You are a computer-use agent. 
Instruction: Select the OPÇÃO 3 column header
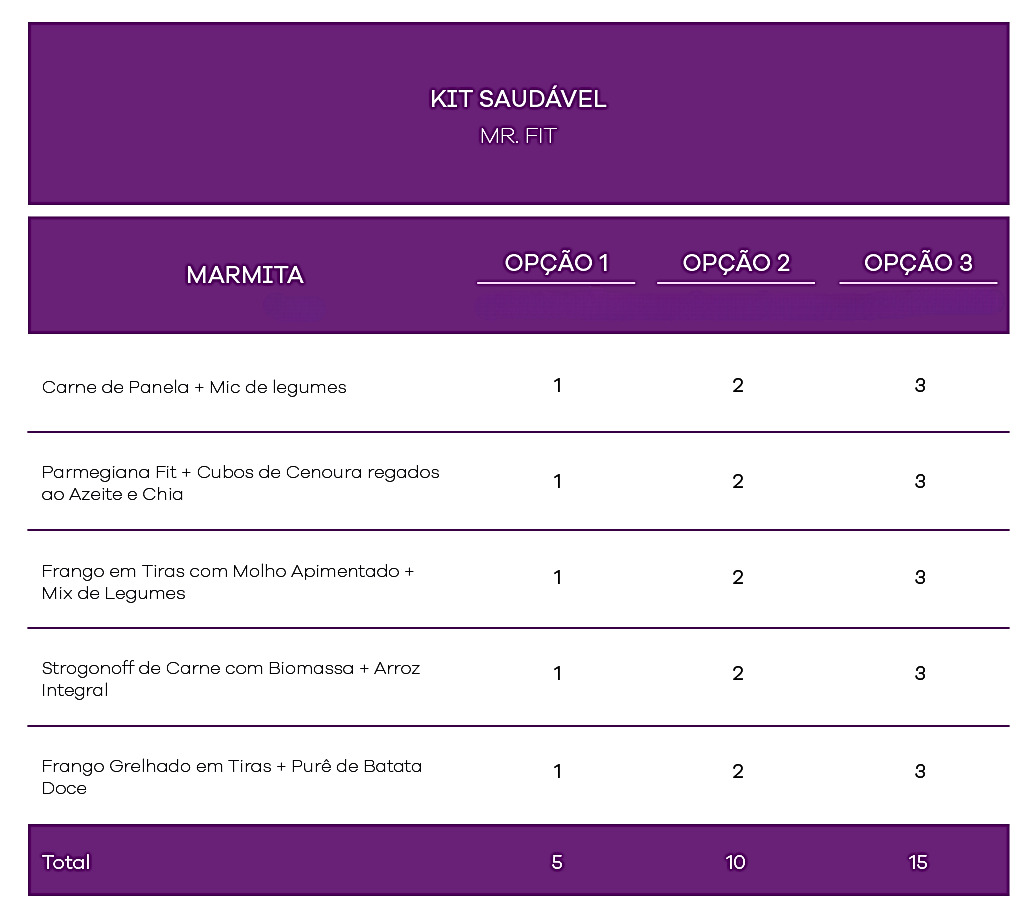pyautogui.click(x=918, y=263)
